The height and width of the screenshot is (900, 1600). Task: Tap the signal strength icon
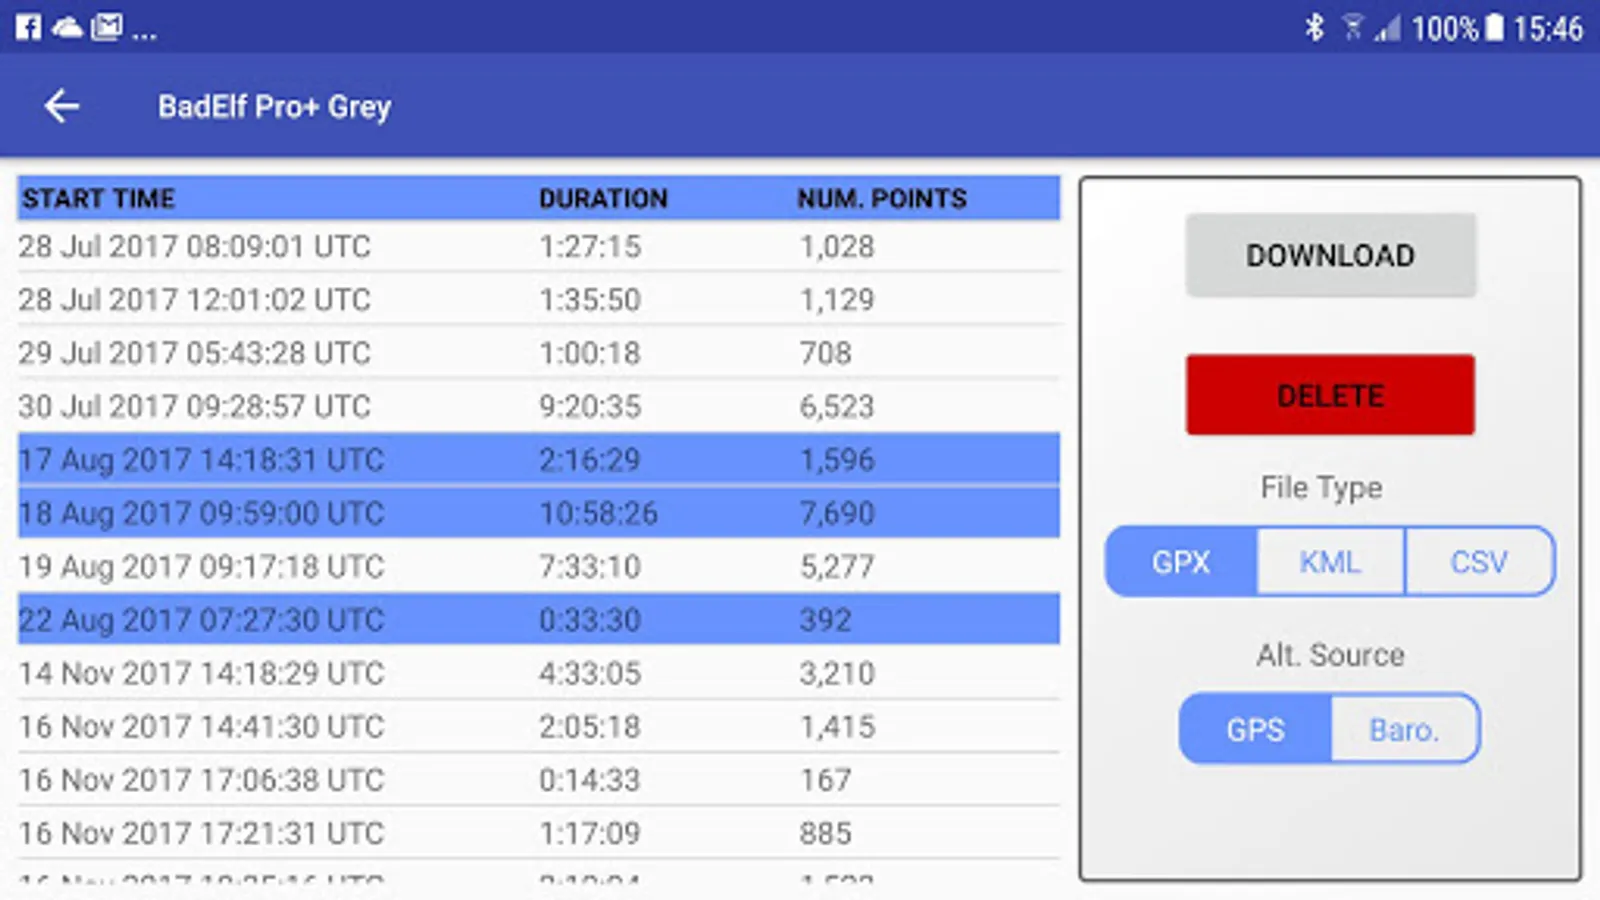pos(1387,28)
